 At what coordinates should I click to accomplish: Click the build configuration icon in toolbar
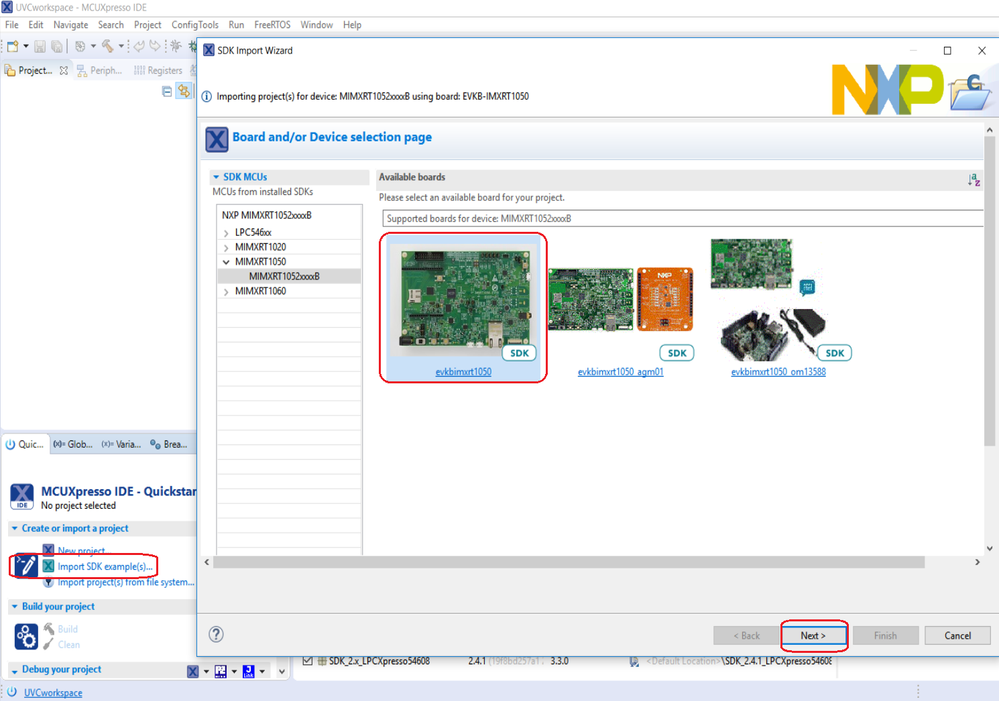coord(80,46)
